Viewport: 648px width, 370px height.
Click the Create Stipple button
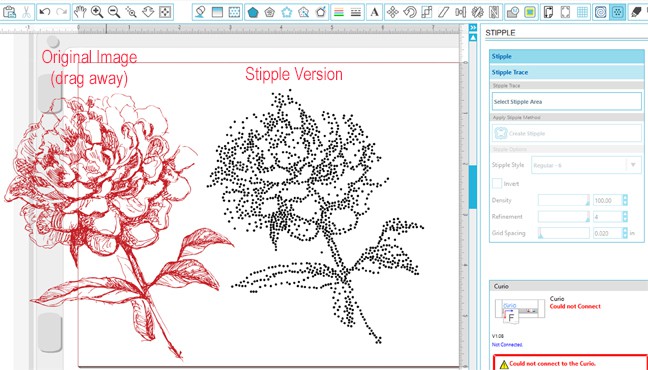pyautogui.click(x=567, y=134)
